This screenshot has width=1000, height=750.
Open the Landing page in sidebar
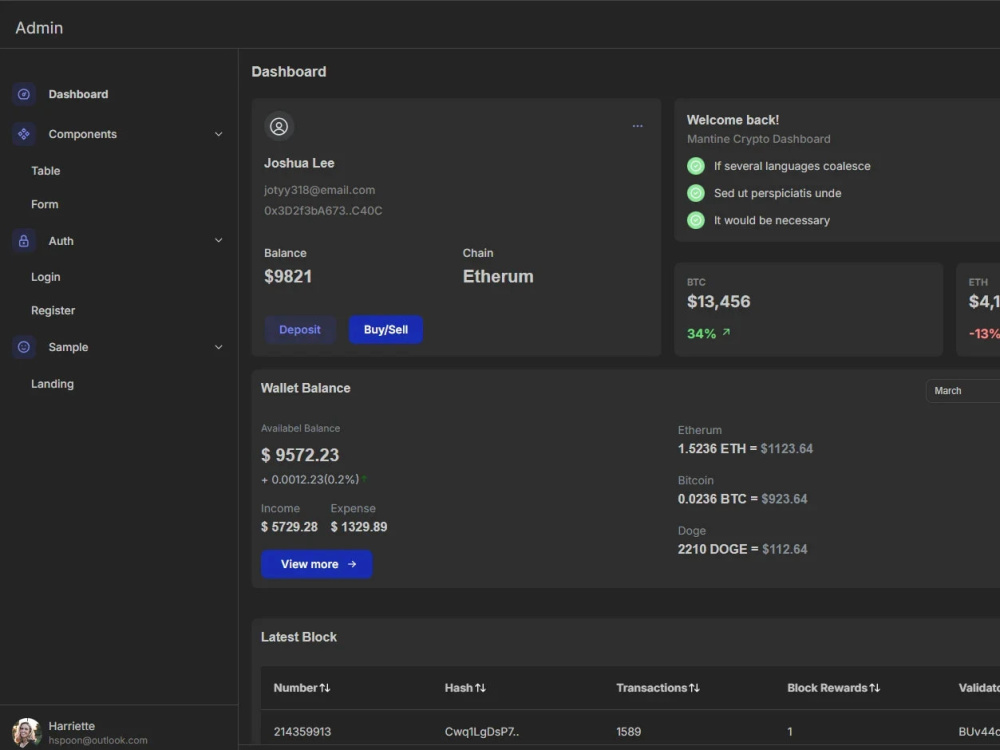click(x=52, y=384)
